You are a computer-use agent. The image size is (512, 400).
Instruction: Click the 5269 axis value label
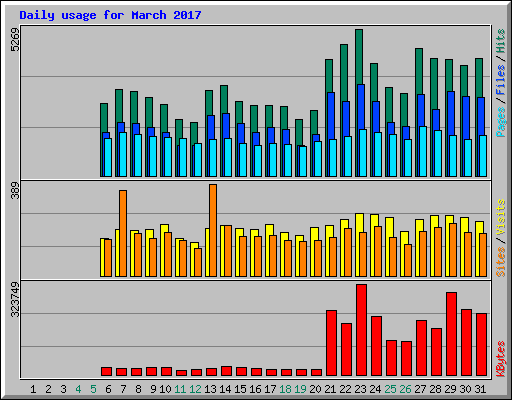click(15, 40)
